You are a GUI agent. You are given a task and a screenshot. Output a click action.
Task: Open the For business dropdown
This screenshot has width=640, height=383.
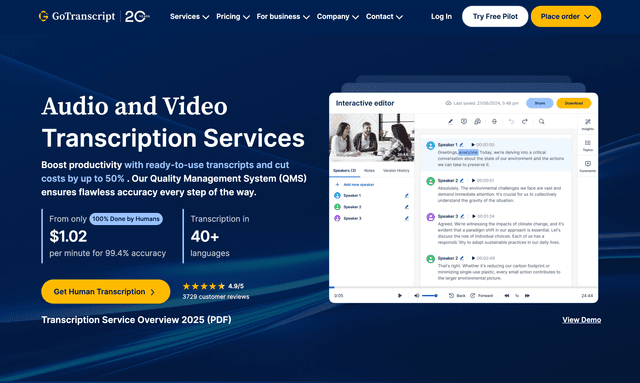pos(283,17)
